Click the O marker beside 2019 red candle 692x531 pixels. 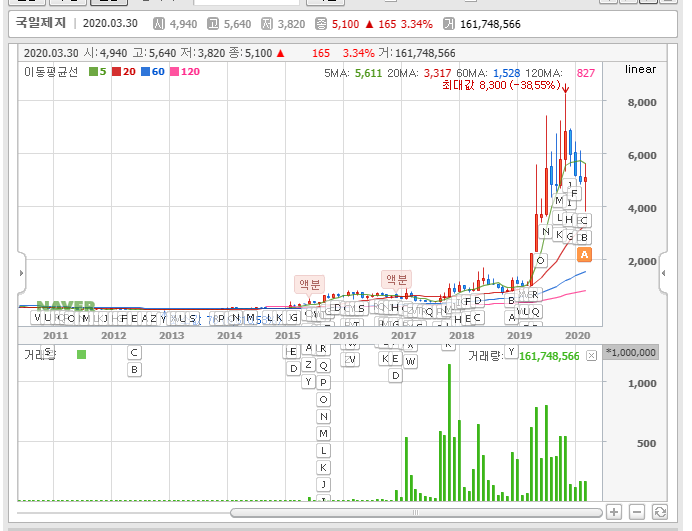(540, 260)
